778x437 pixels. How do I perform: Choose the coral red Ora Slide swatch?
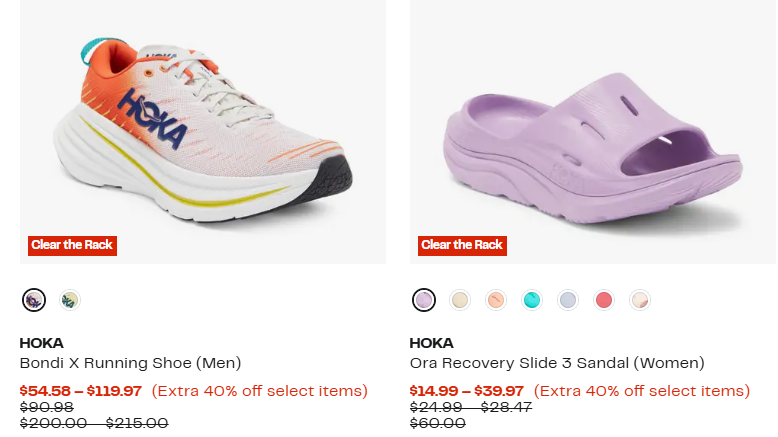click(604, 300)
